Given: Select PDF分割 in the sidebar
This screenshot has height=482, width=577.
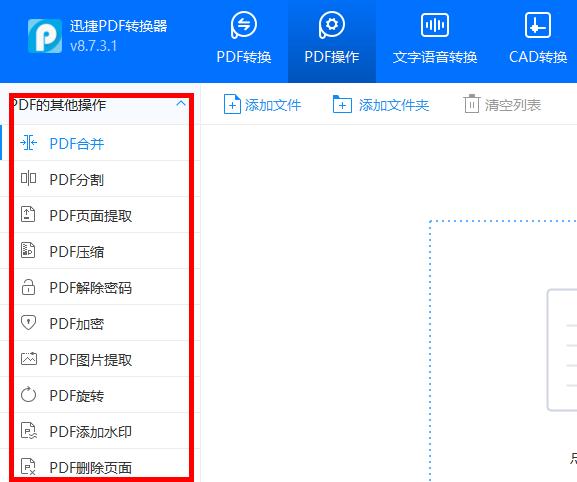Looking at the screenshot, I should (77, 180).
